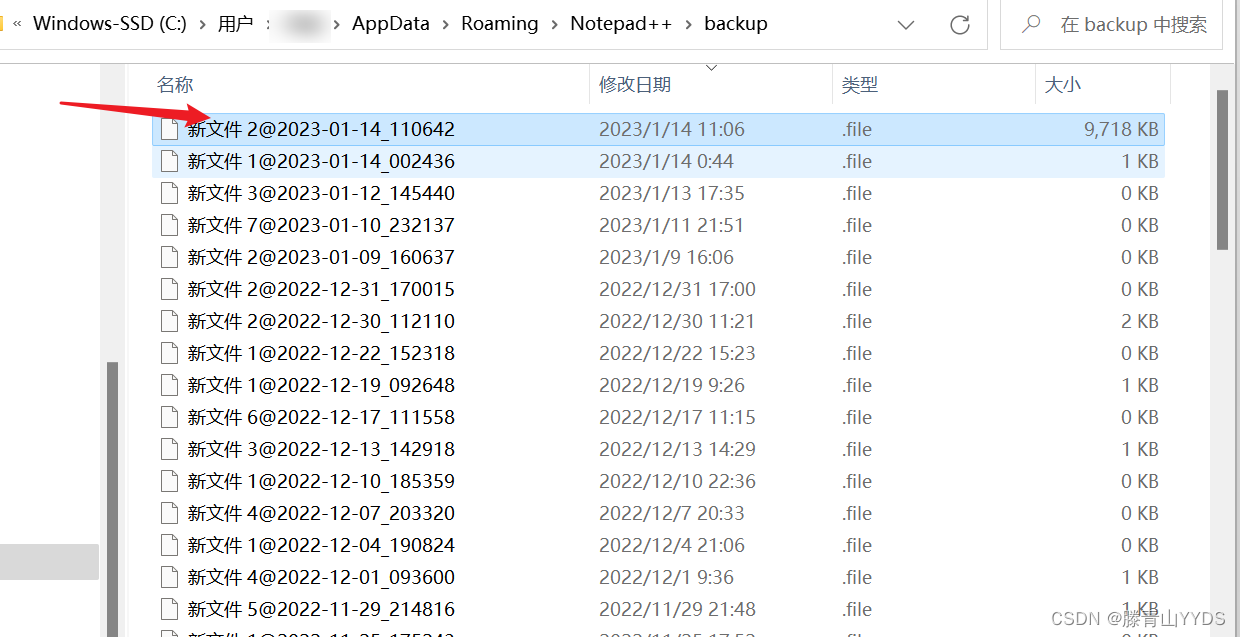Navigate to AppData via the breadcrumb path
The height and width of the screenshot is (637, 1240).
point(391,23)
